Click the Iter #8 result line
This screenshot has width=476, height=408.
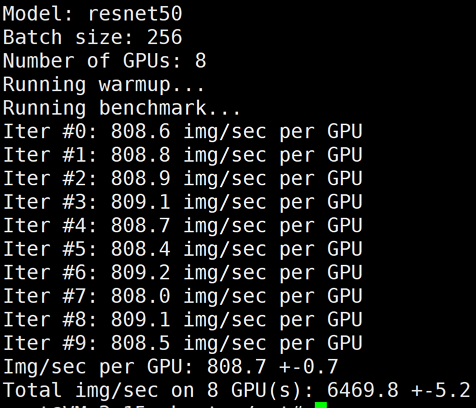(x=182, y=320)
